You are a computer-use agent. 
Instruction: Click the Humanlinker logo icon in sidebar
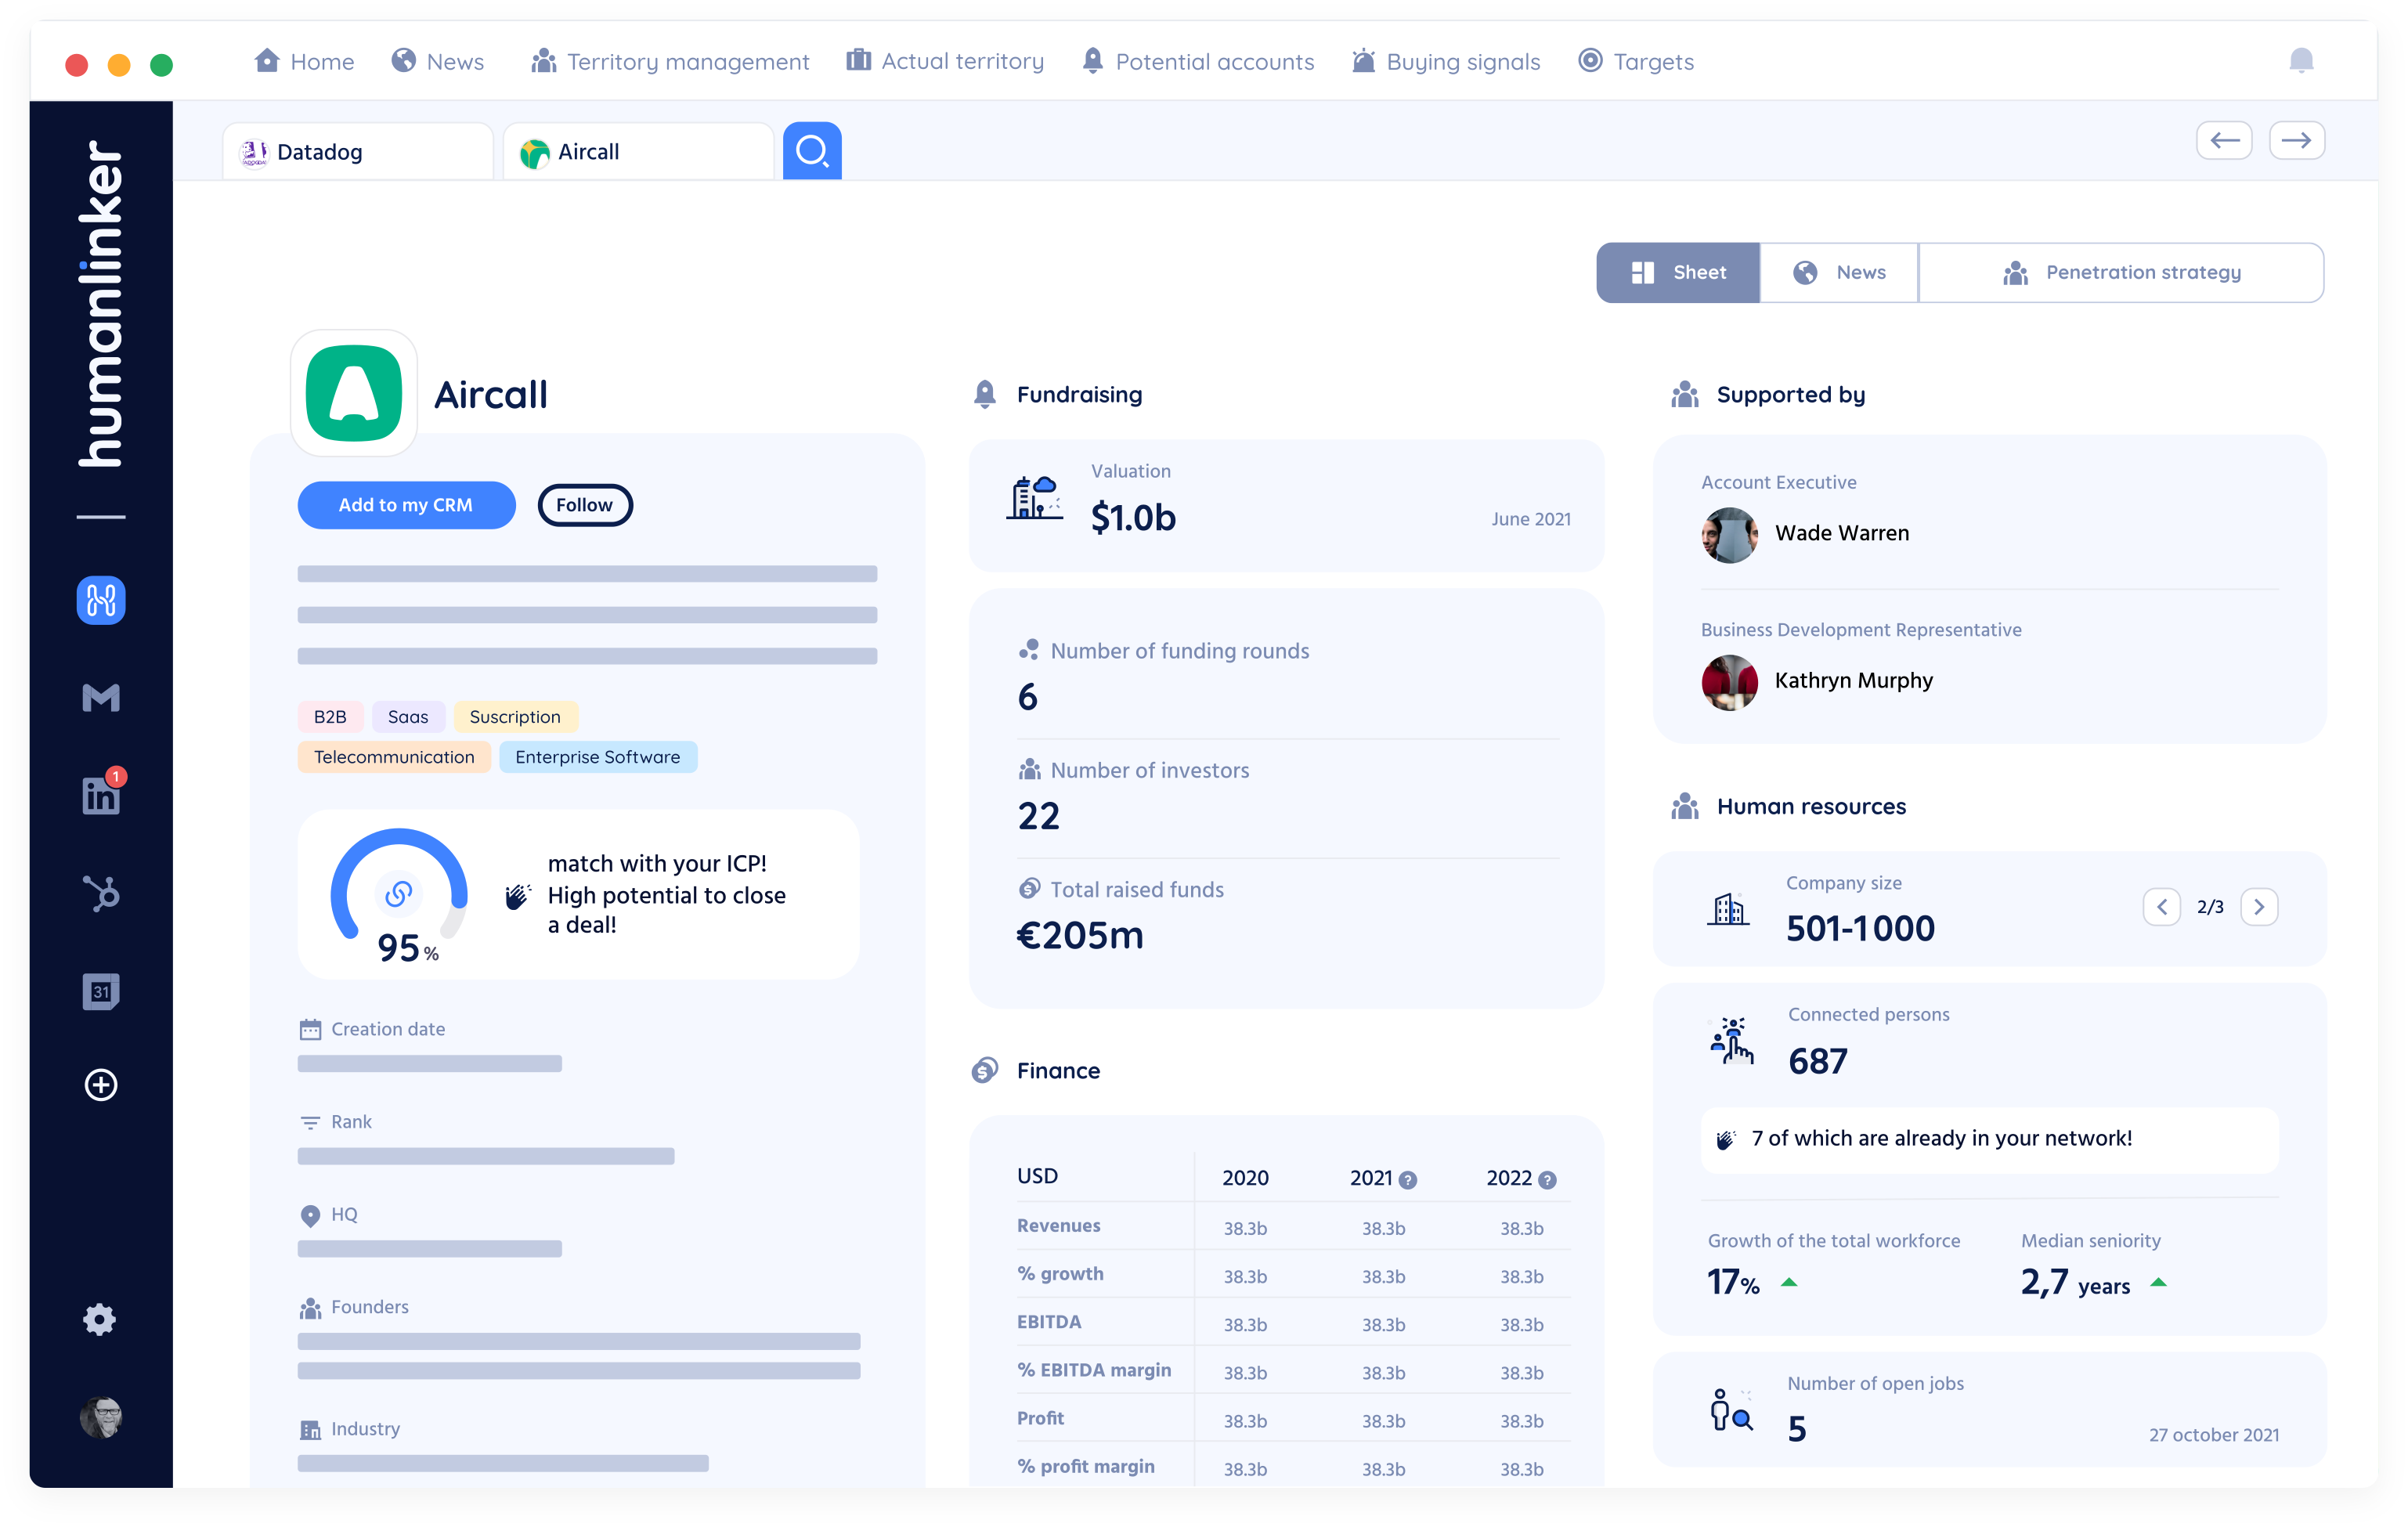pos(100,600)
